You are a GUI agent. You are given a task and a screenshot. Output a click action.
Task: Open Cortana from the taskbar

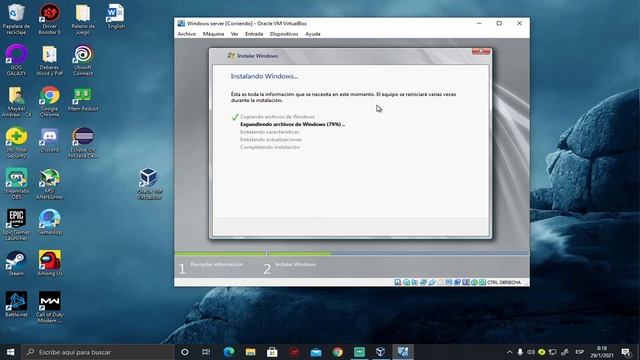184,352
